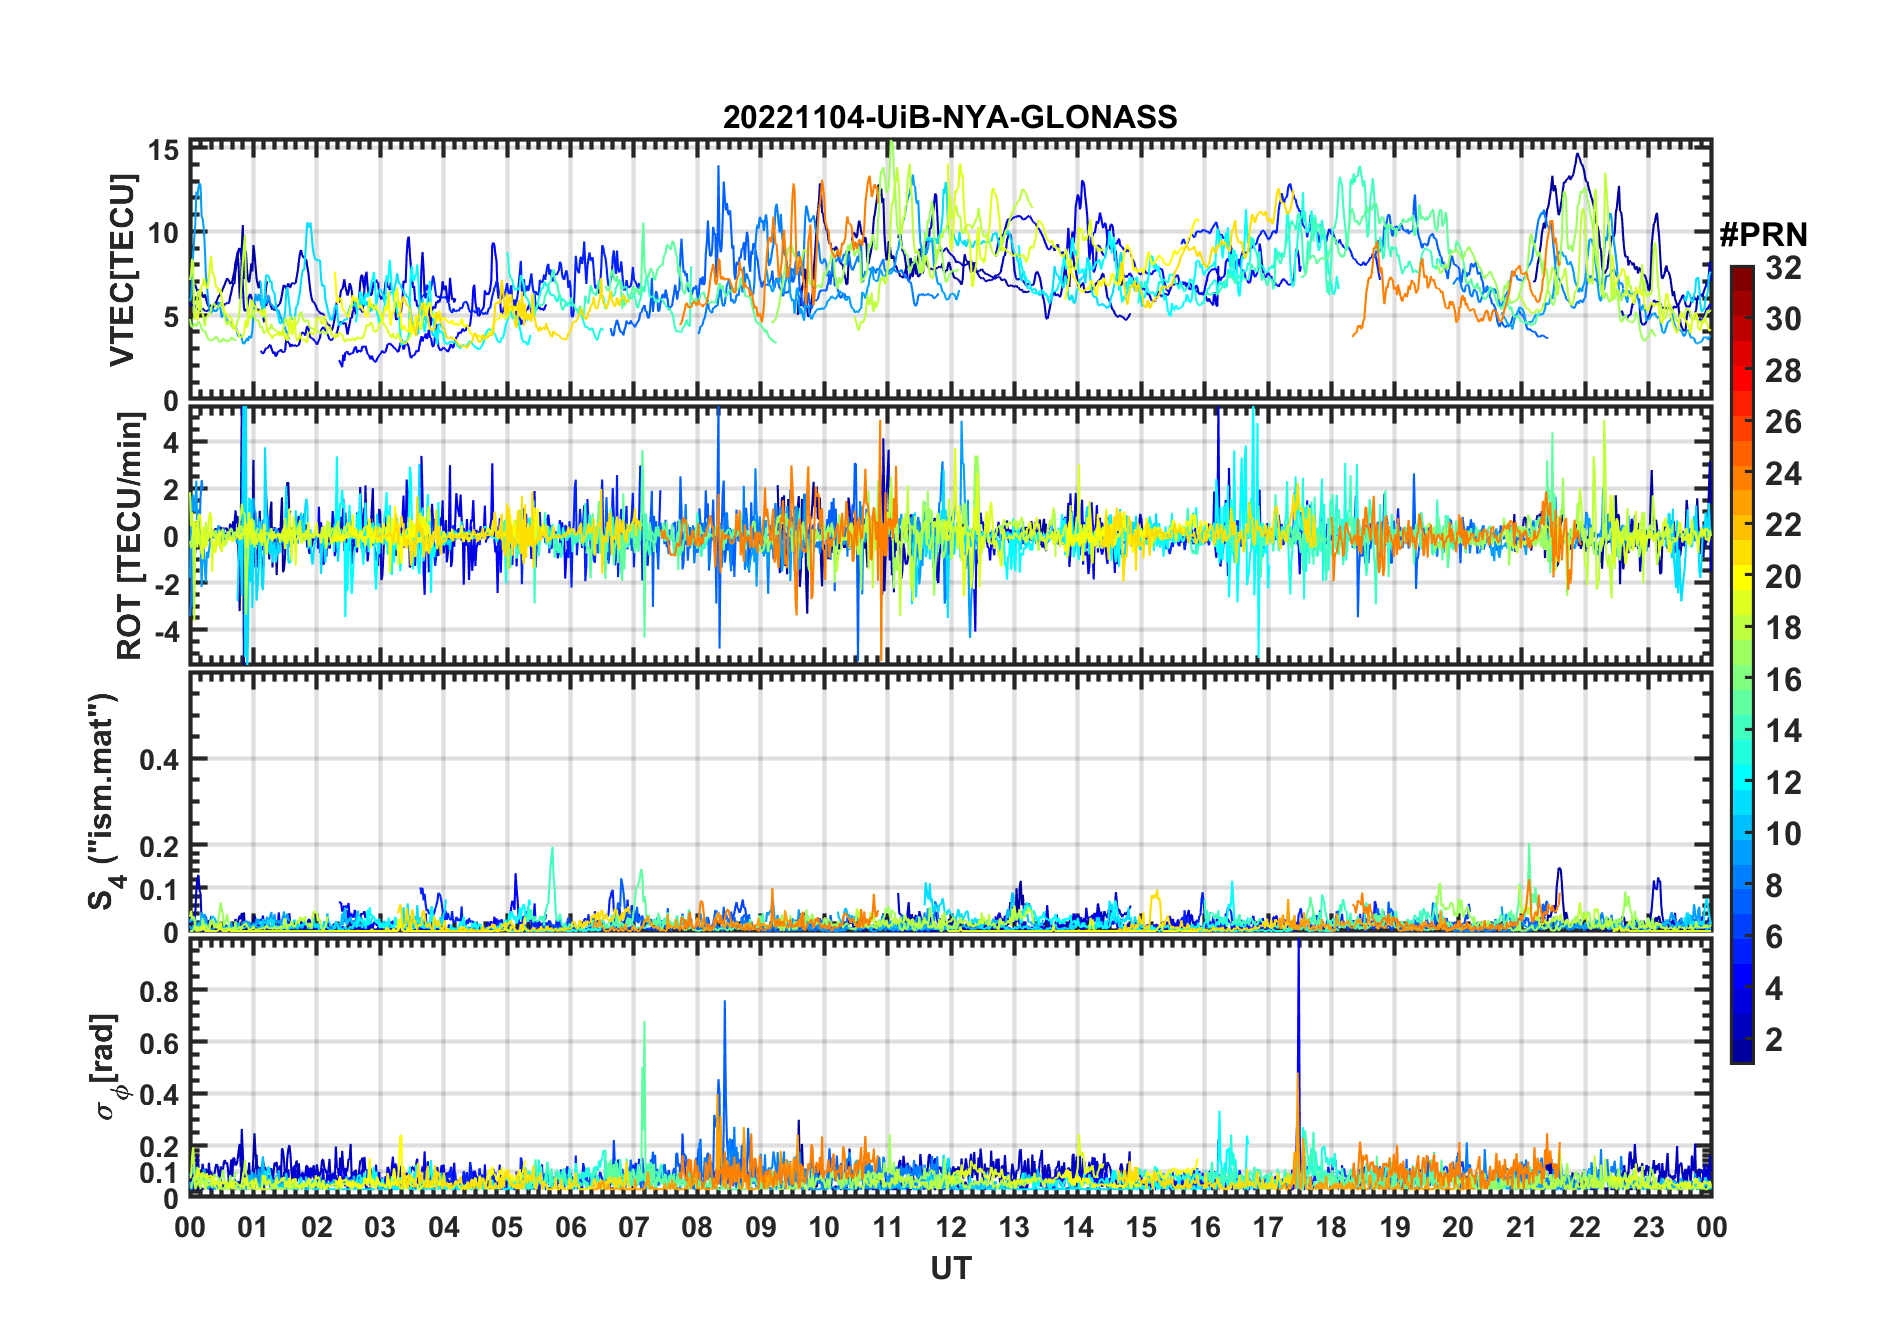
Task: Click the #PRN colorbar title
Action: click(1763, 234)
